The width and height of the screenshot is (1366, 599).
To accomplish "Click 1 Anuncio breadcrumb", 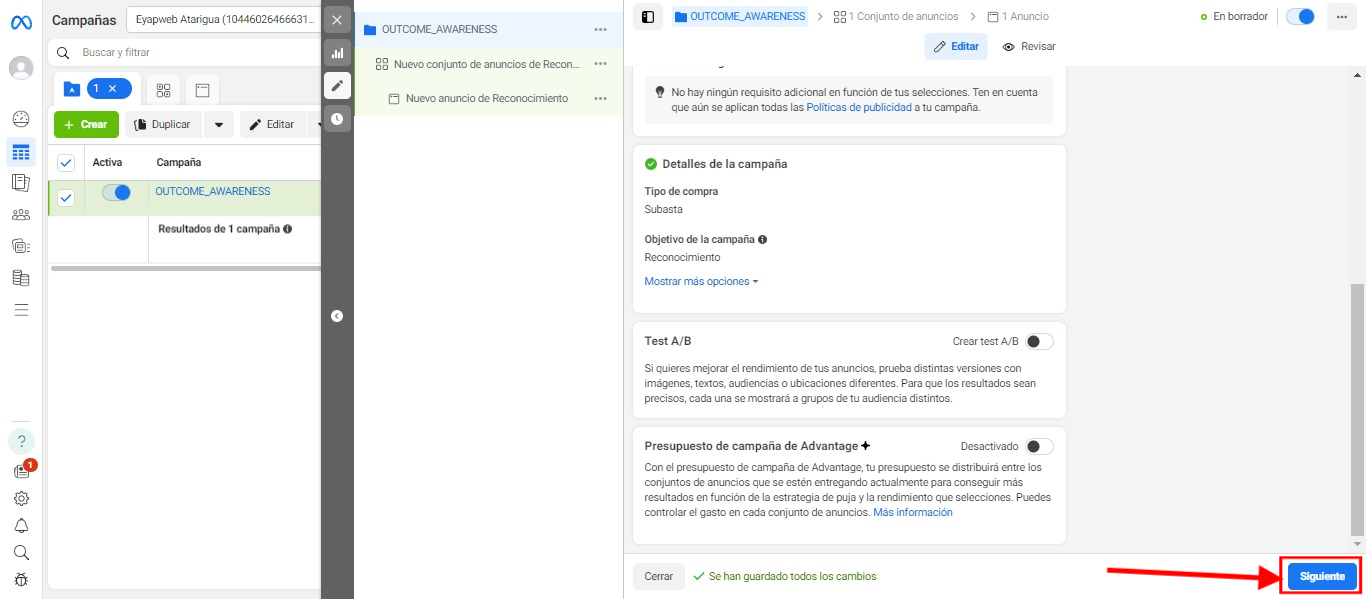I will 1018,17.
